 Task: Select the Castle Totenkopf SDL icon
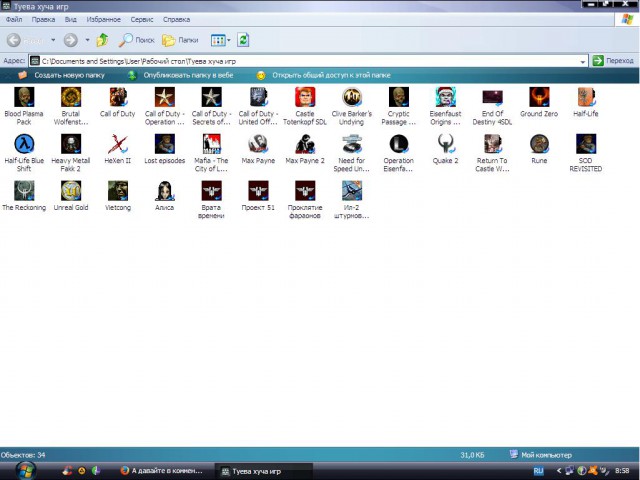click(x=305, y=97)
